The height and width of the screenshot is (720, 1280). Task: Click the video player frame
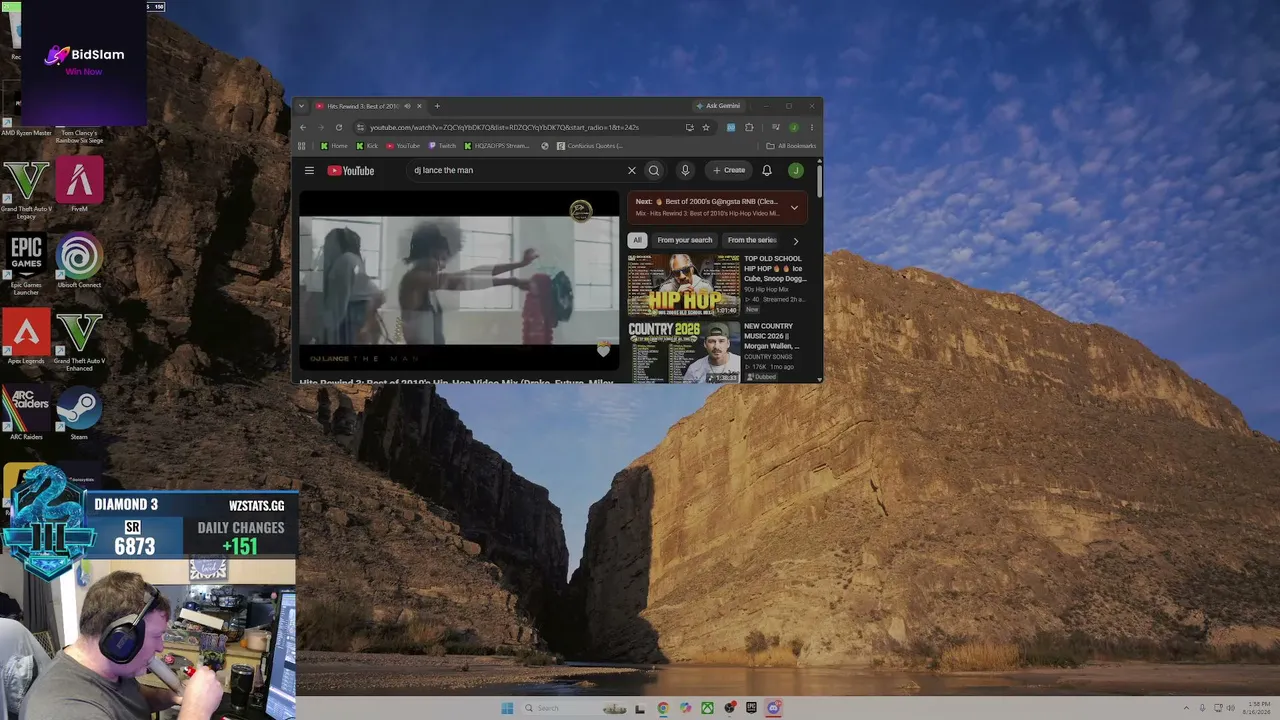(x=459, y=280)
